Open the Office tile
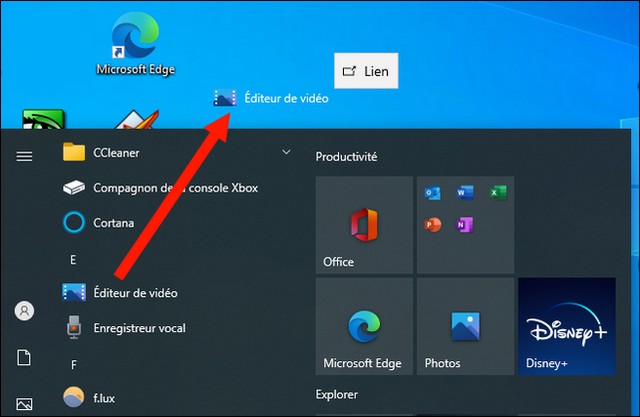Viewport: 640px width, 417px height. [364, 225]
